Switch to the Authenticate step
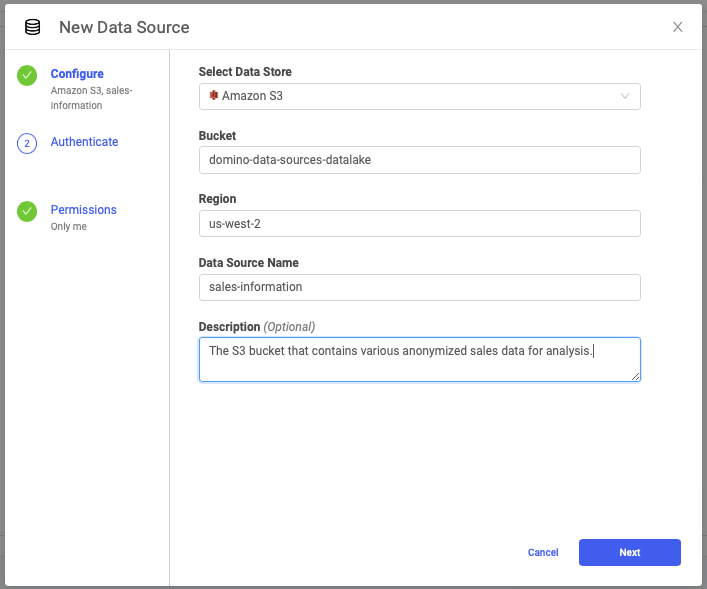The image size is (707, 589). (x=84, y=142)
